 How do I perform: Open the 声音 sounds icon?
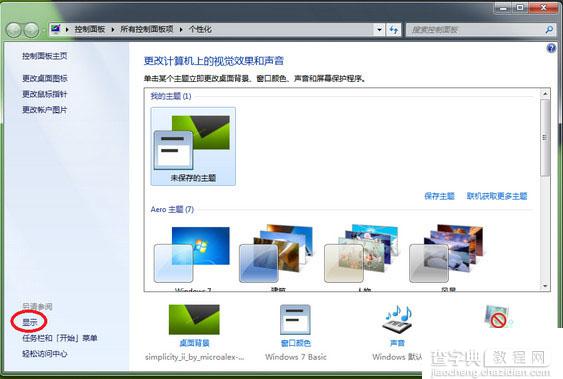click(x=397, y=319)
